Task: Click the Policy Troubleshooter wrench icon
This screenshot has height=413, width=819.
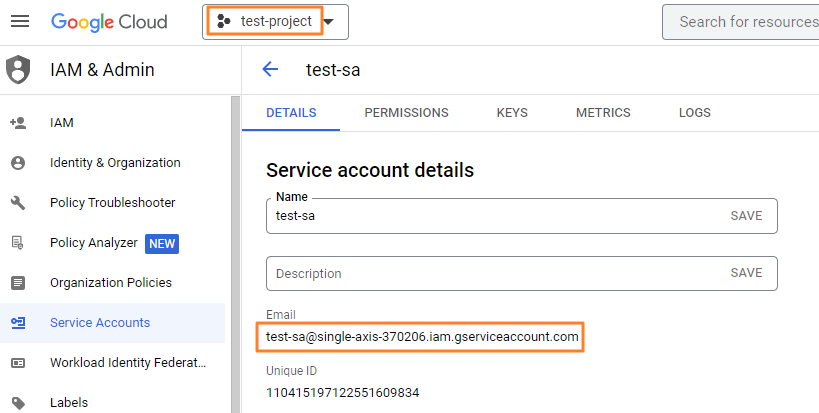Action: [x=18, y=203]
